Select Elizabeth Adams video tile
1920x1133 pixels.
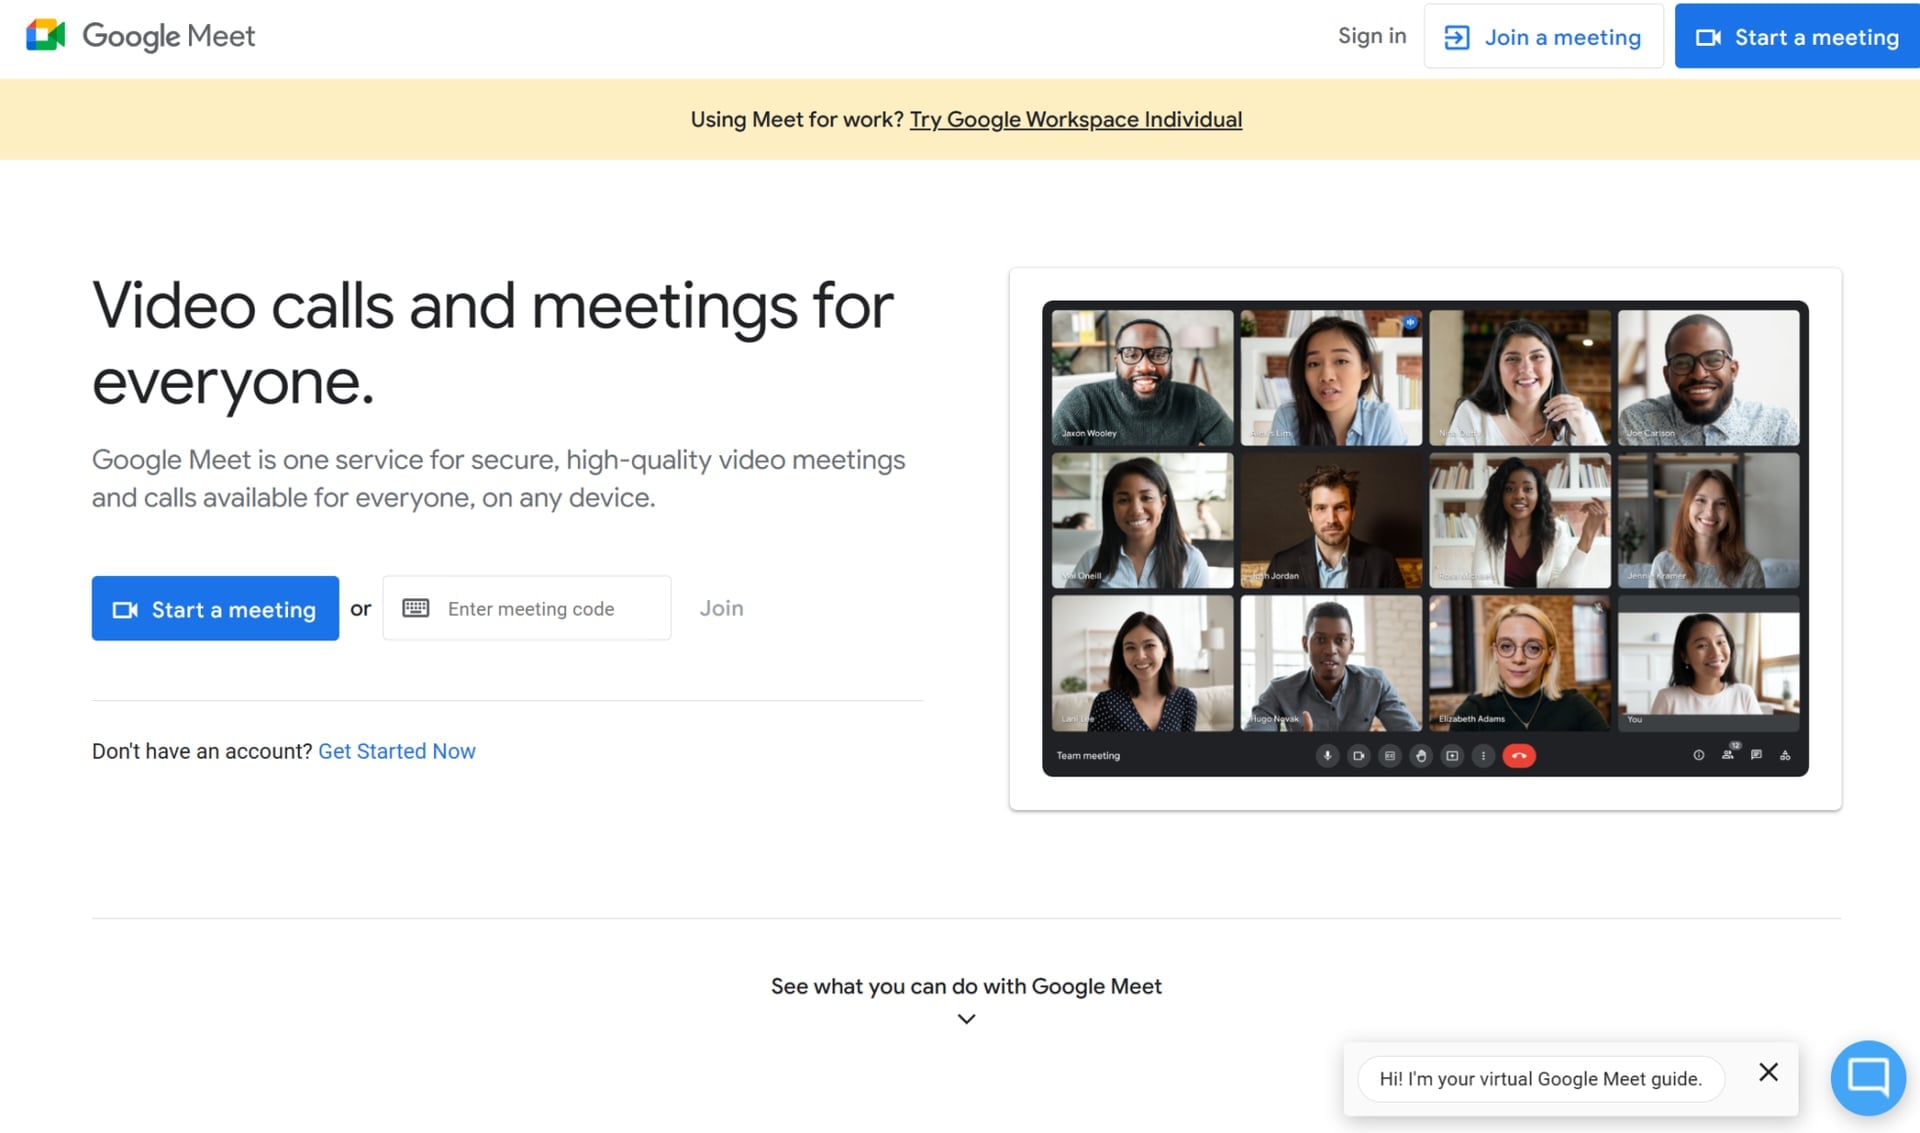click(x=1519, y=663)
